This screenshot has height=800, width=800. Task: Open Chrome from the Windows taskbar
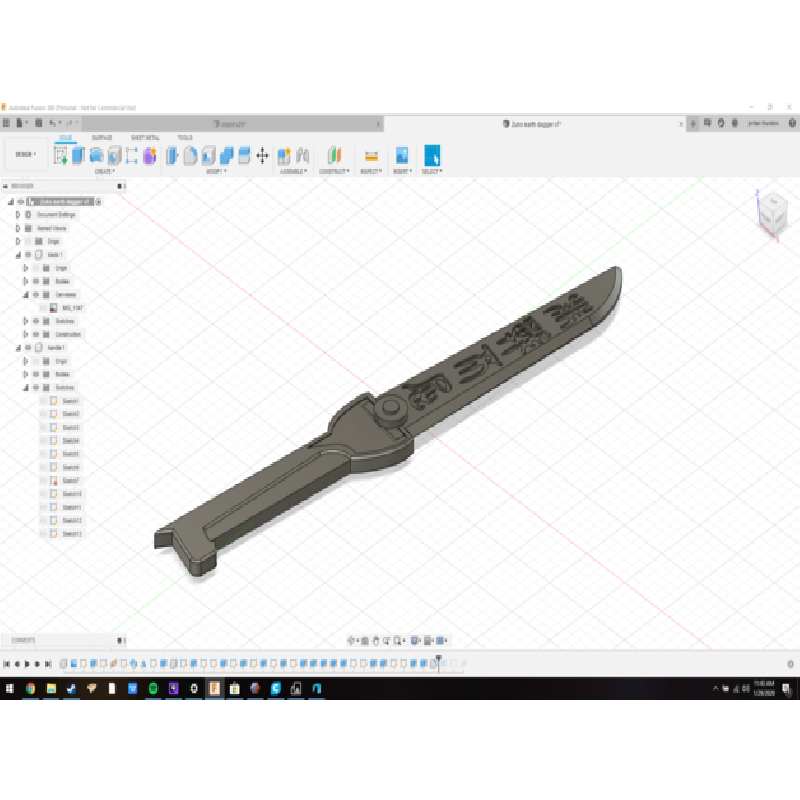(x=30, y=689)
